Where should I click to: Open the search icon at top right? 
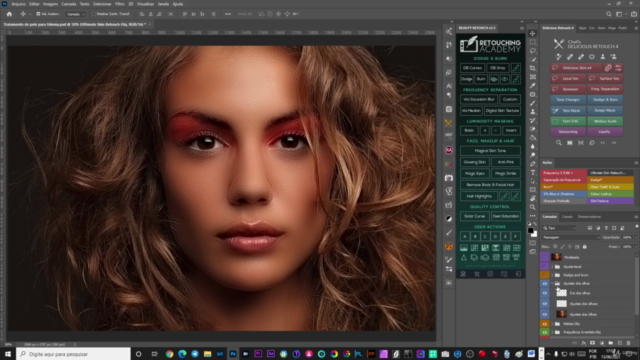(x=609, y=14)
